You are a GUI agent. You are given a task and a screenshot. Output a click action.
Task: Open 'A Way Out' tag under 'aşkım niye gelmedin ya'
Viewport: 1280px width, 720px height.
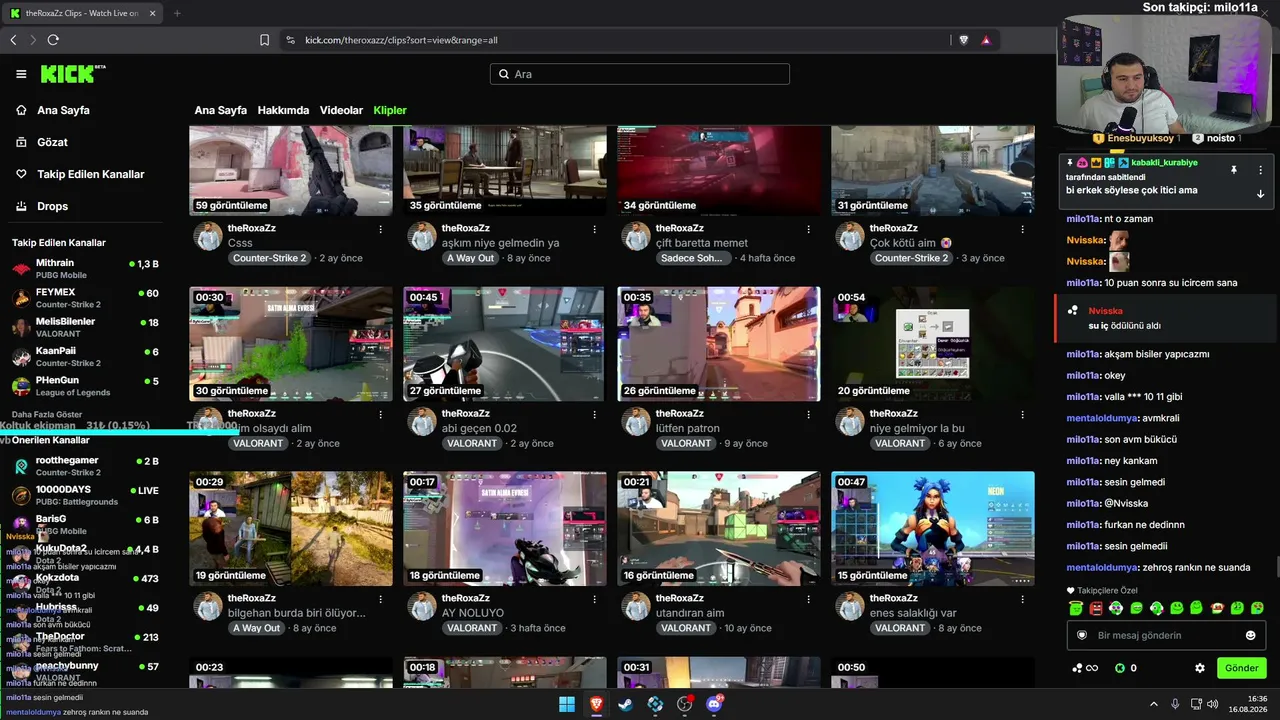(x=470, y=258)
